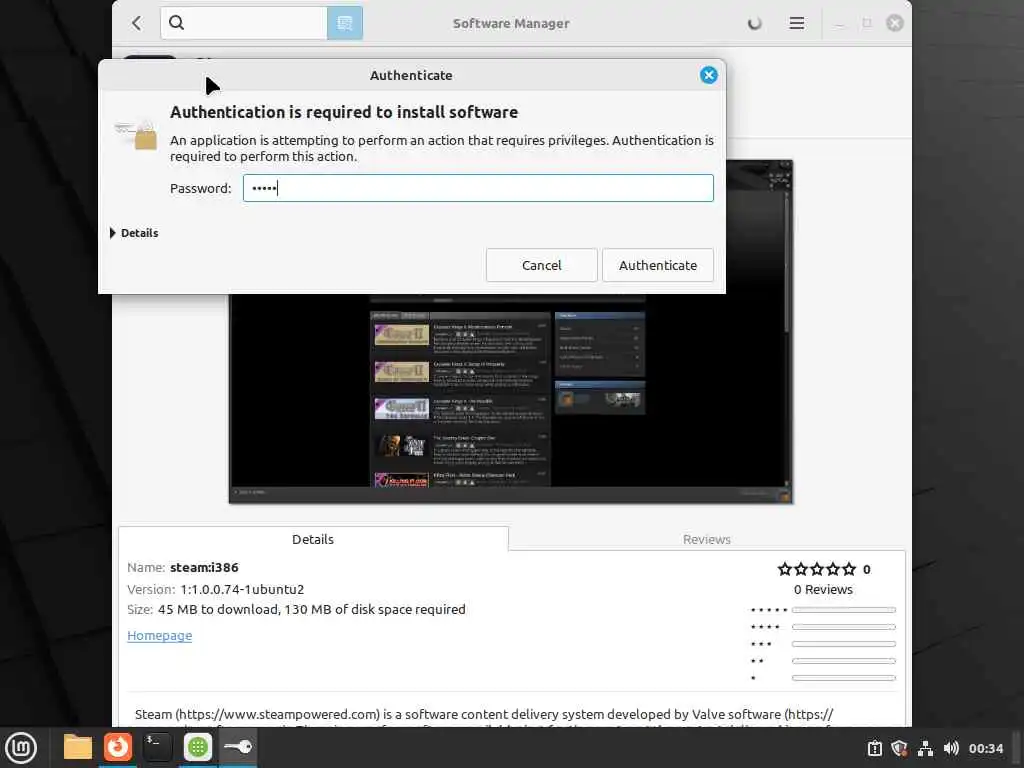Click the loading spinner in header bar
Screen dimensions: 1024x768
(754, 24)
